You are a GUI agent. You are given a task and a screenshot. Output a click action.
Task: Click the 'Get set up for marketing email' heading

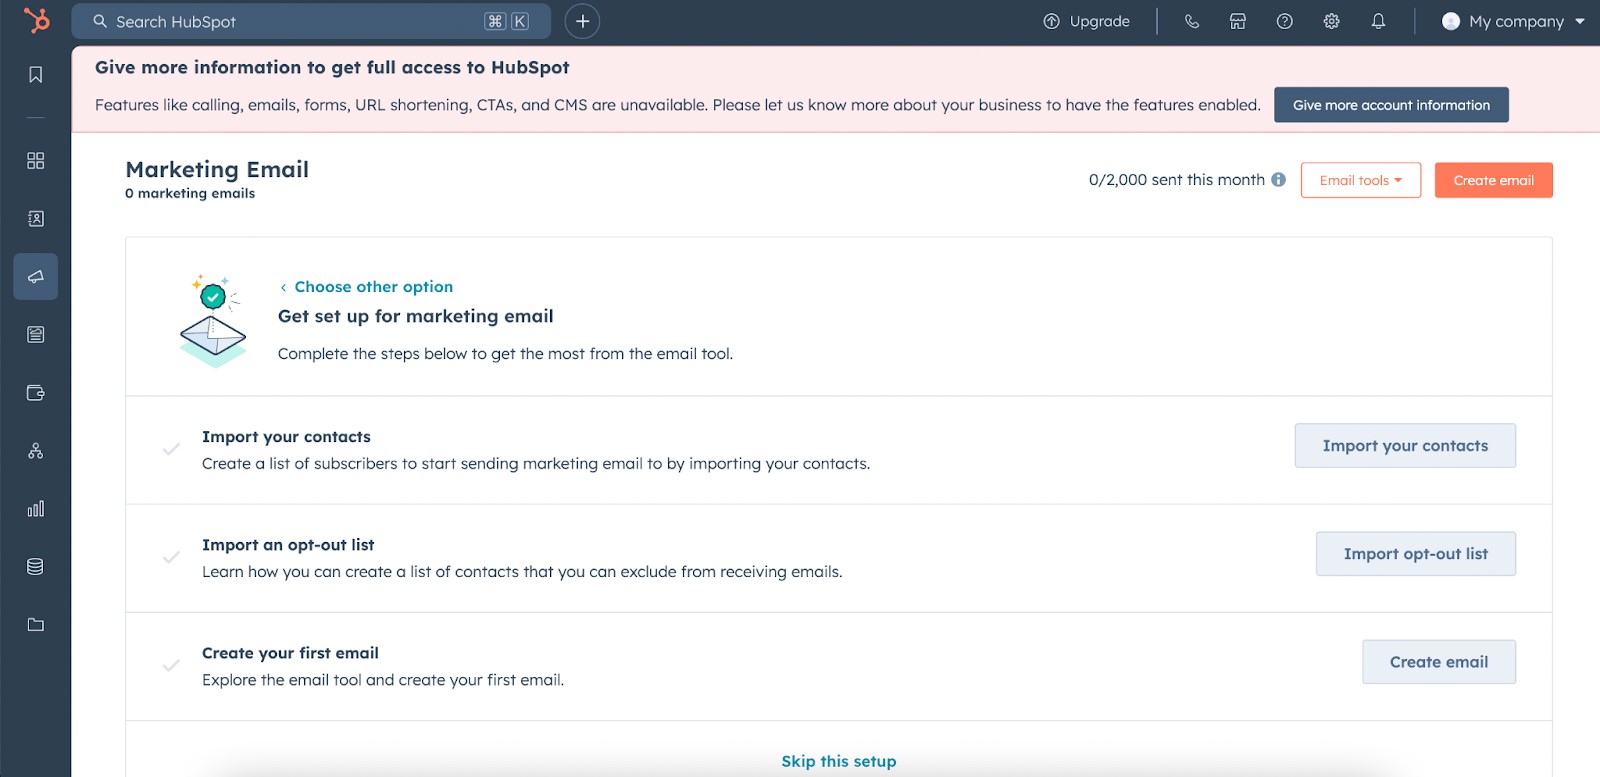click(416, 316)
